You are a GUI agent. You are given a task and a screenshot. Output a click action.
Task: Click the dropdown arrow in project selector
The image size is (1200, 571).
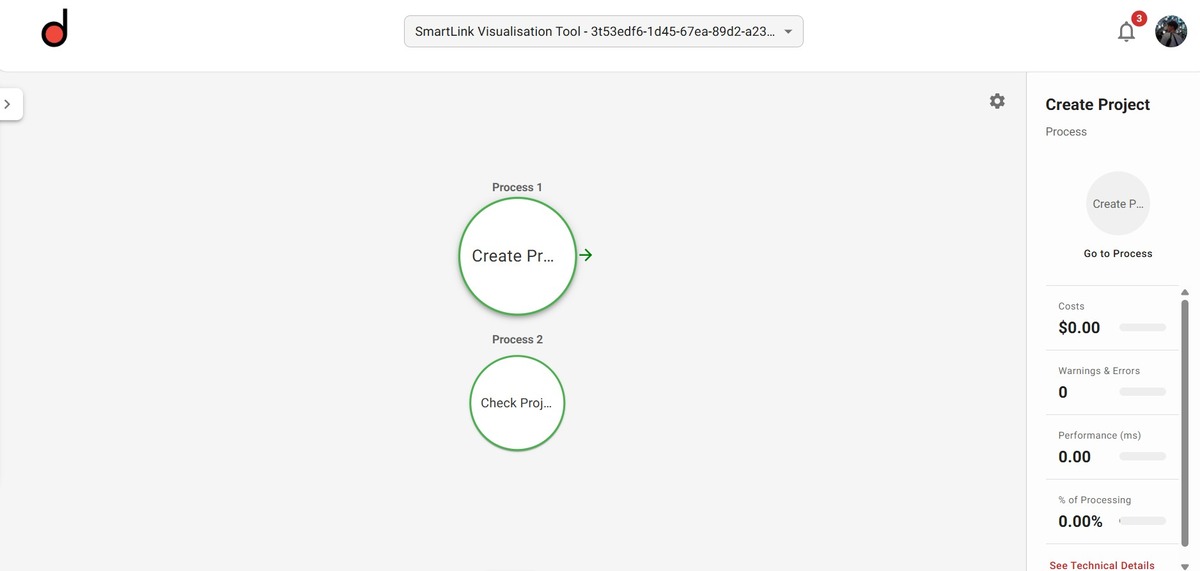pos(788,31)
